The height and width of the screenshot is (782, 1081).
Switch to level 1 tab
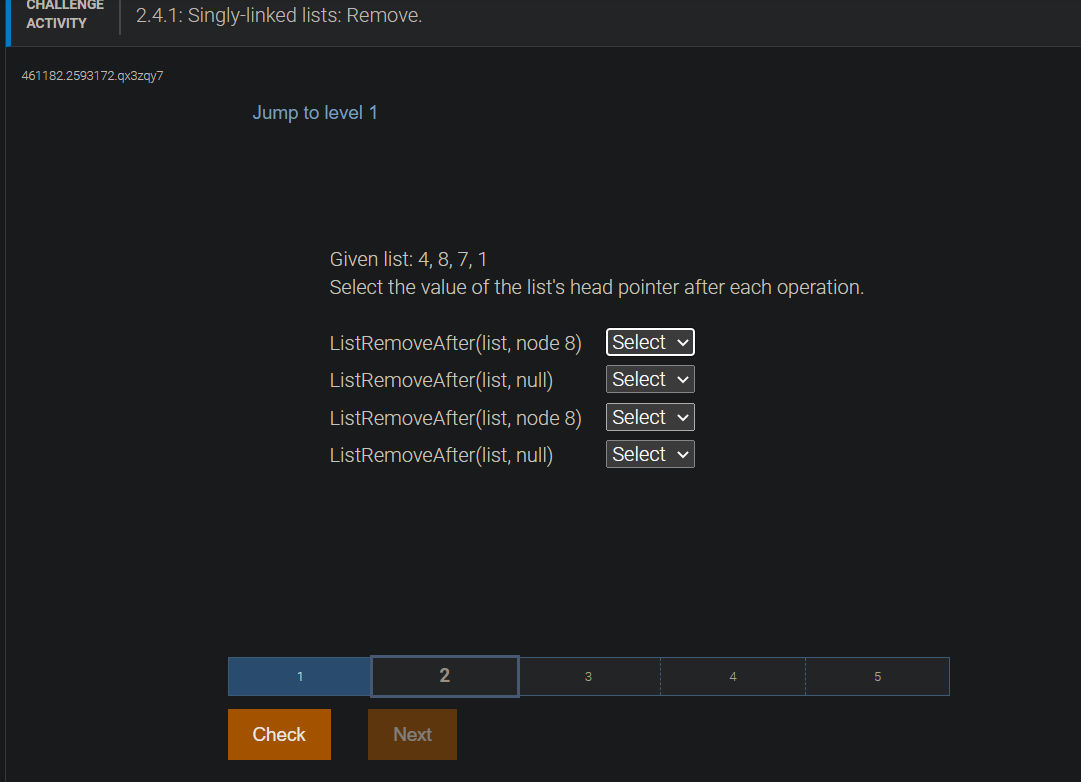[298, 676]
